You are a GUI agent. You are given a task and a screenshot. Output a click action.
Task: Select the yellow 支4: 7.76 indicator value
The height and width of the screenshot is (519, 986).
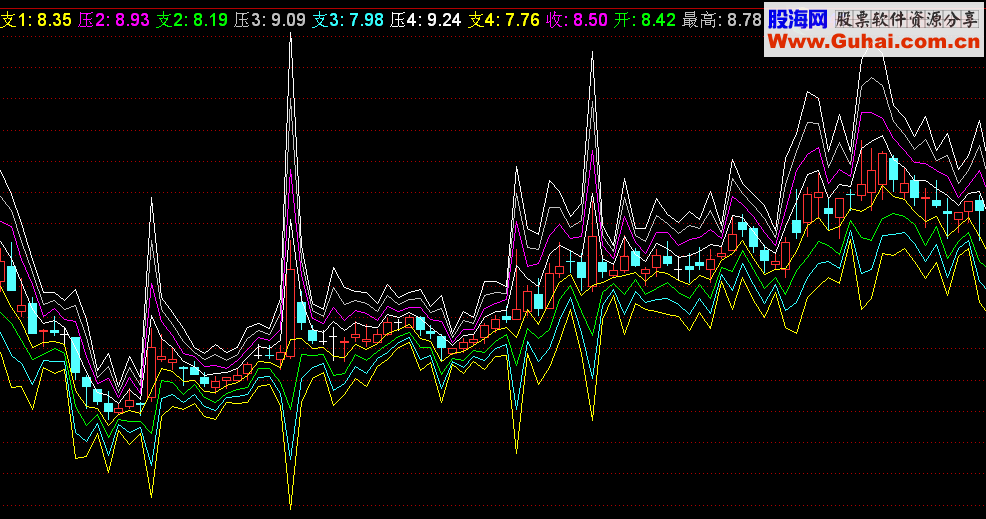pyautogui.click(x=504, y=20)
